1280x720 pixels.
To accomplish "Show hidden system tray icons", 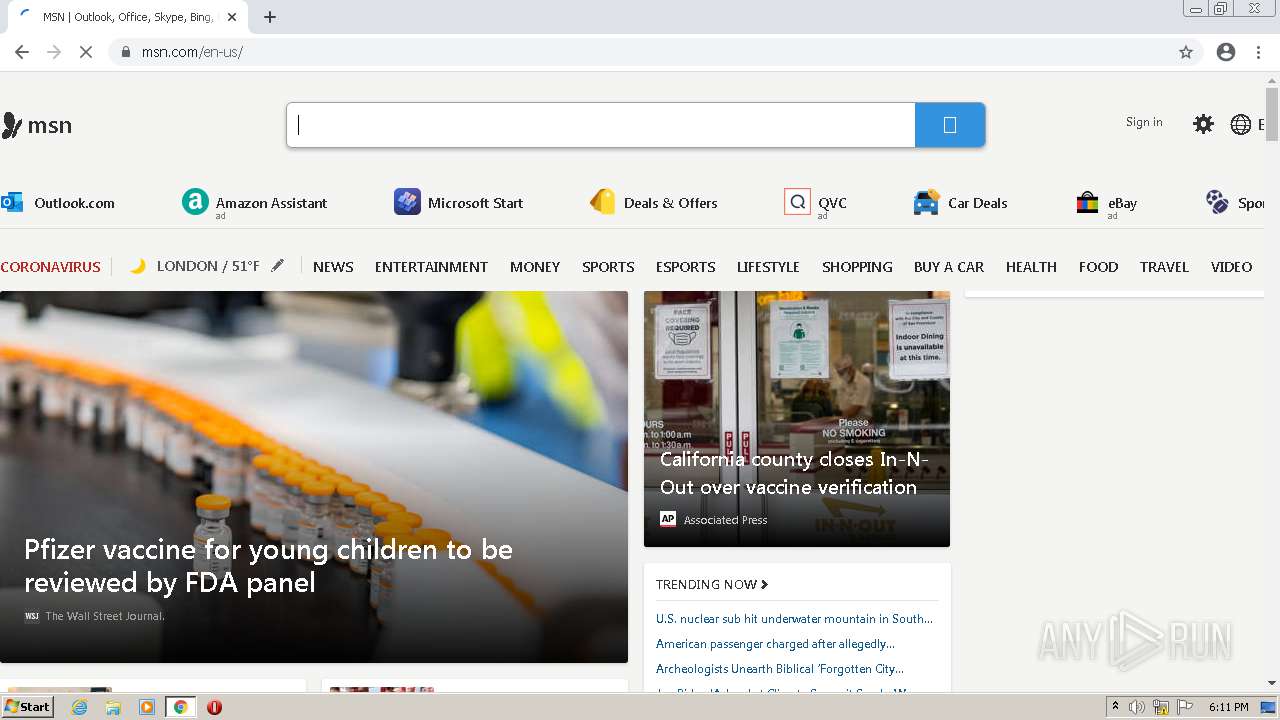I will click(1115, 707).
